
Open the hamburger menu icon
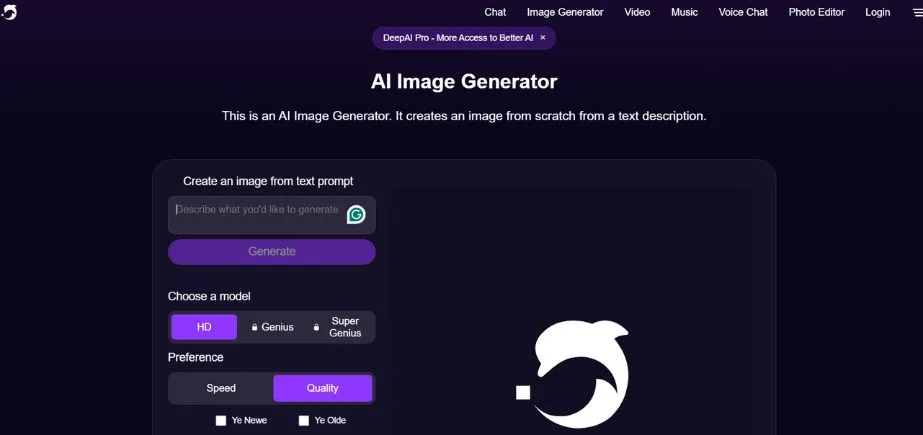[917, 12]
